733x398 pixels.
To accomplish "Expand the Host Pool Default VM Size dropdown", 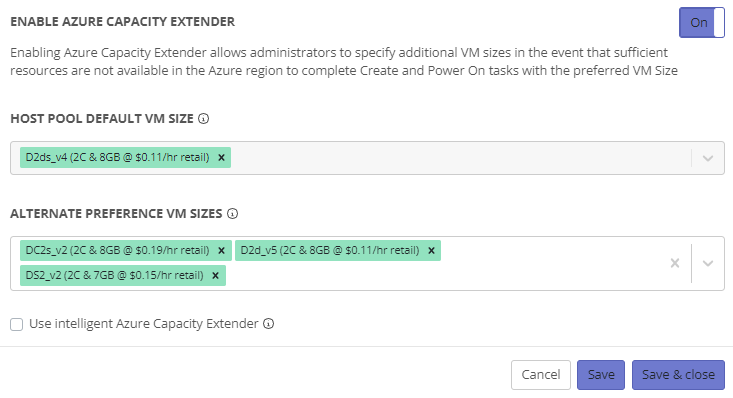I will tap(708, 158).
